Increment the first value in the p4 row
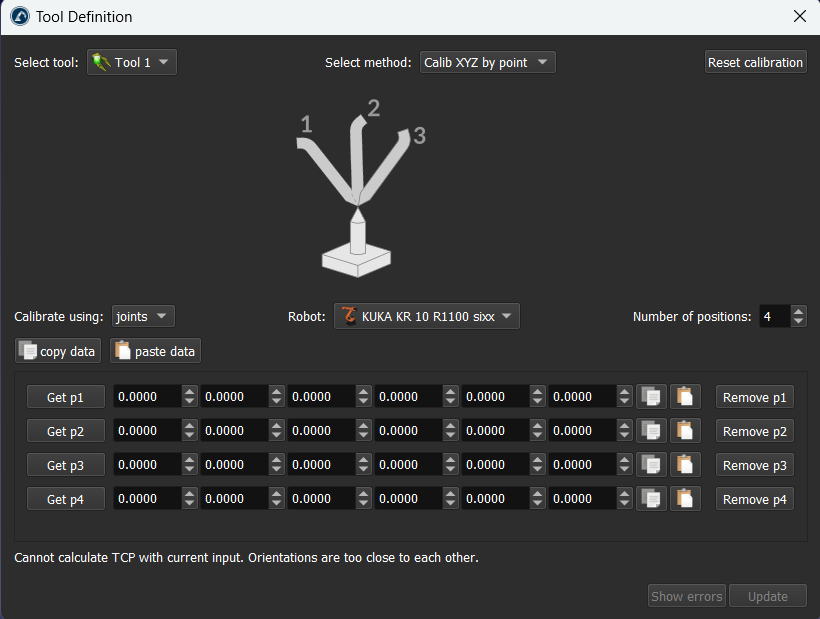 tap(190, 494)
